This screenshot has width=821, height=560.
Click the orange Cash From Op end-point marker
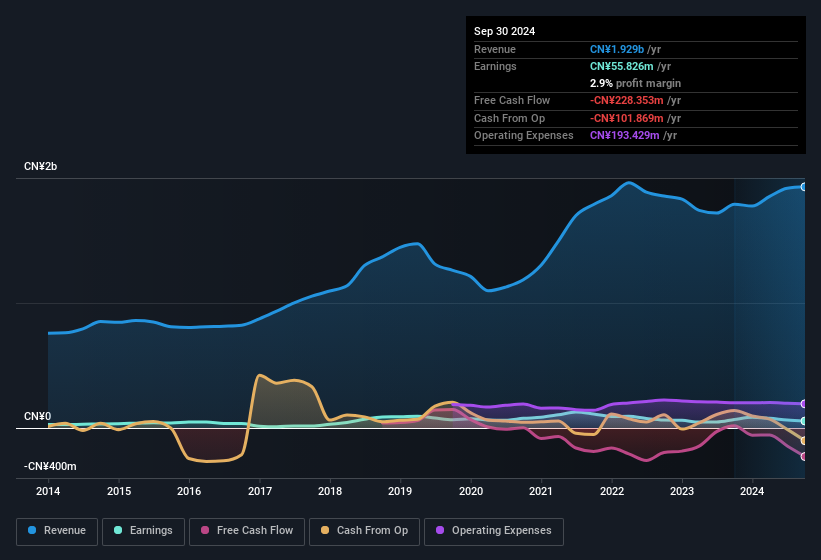[x=804, y=441]
